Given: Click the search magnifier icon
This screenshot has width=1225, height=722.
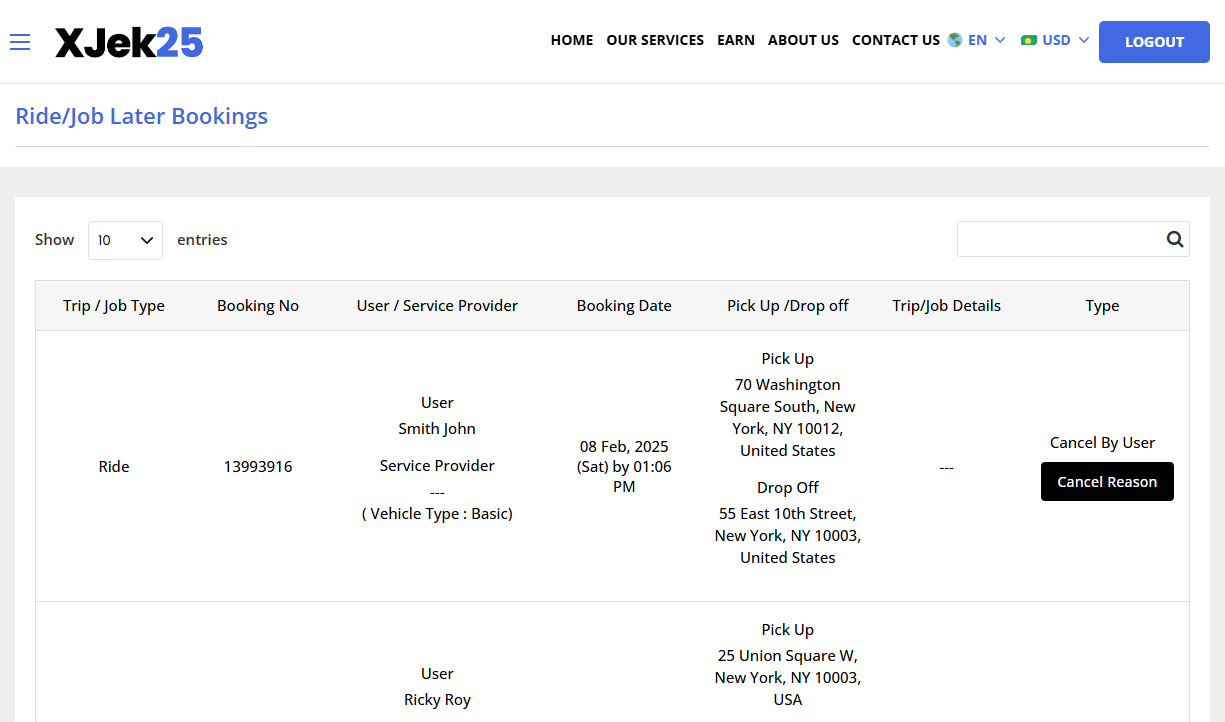Looking at the screenshot, I should (1174, 239).
